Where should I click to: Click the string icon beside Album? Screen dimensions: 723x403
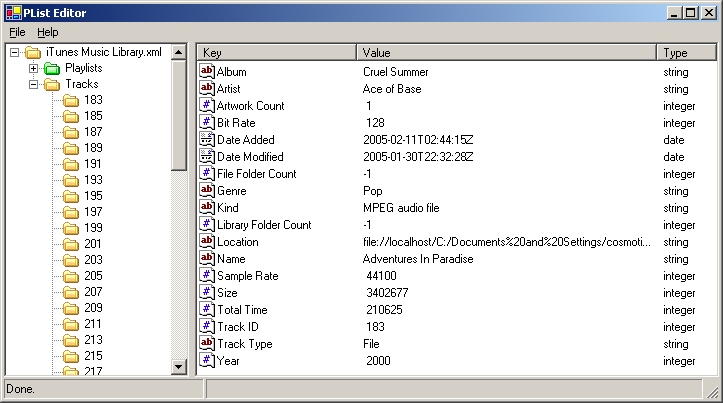point(208,72)
